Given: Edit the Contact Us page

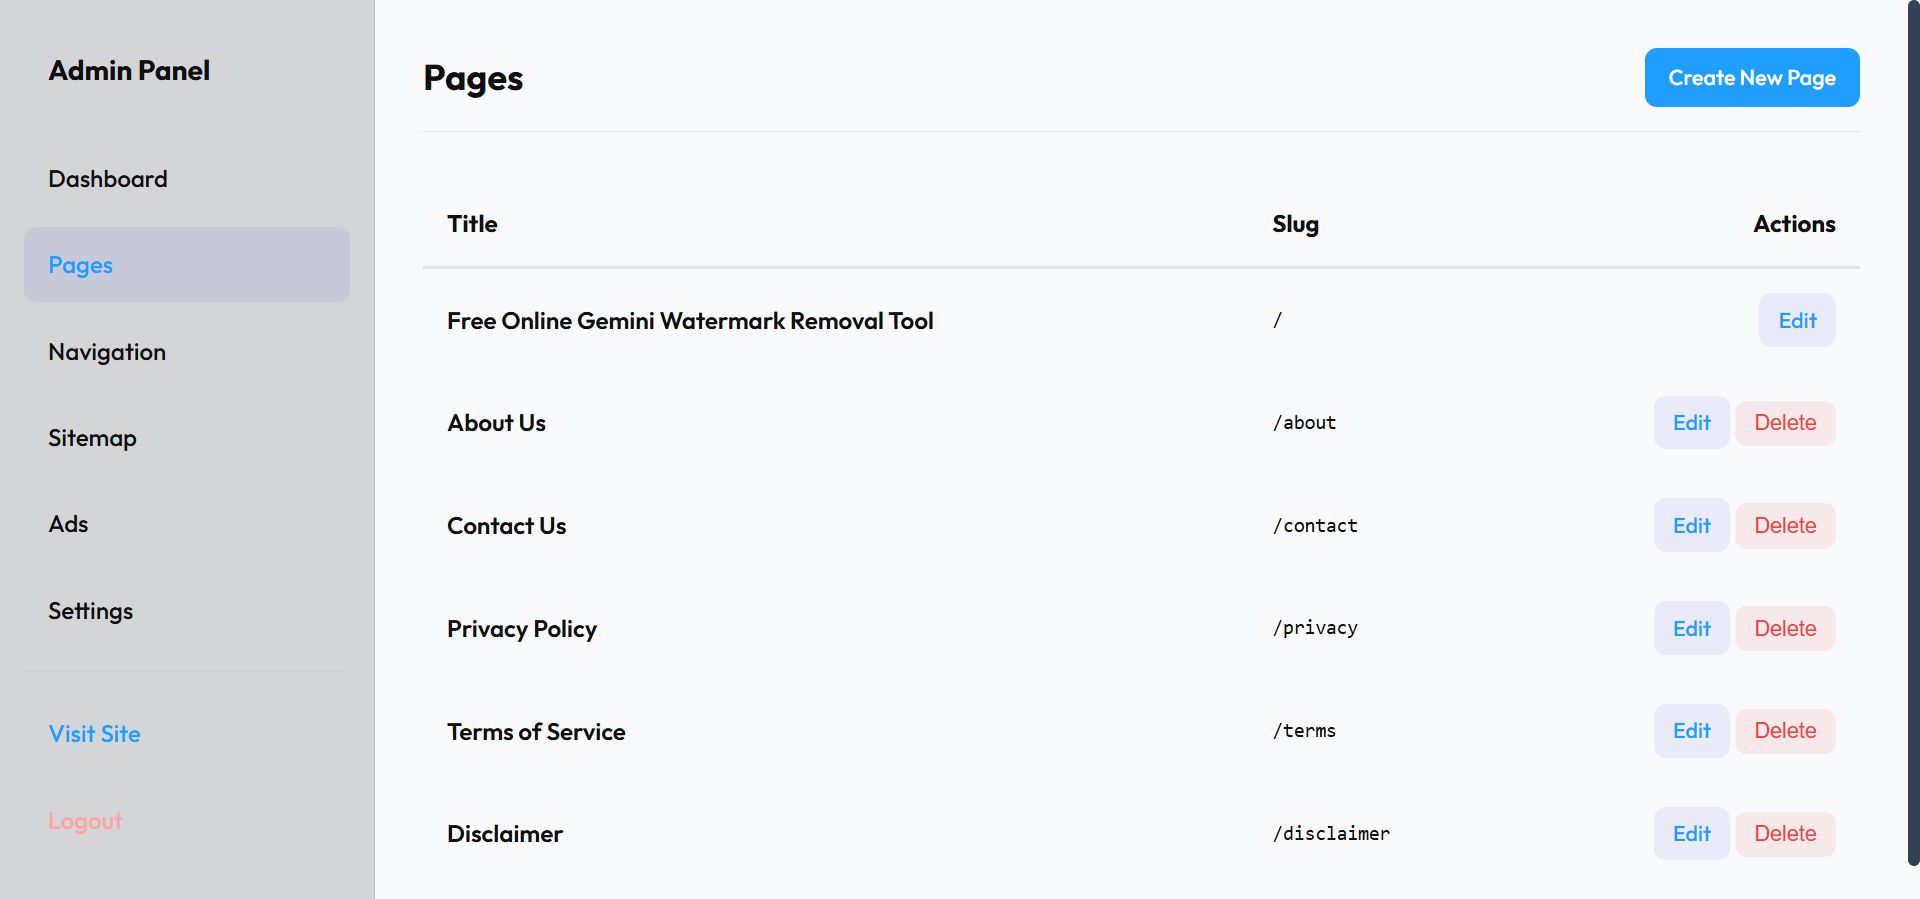Looking at the screenshot, I should [x=1691, y=526].
